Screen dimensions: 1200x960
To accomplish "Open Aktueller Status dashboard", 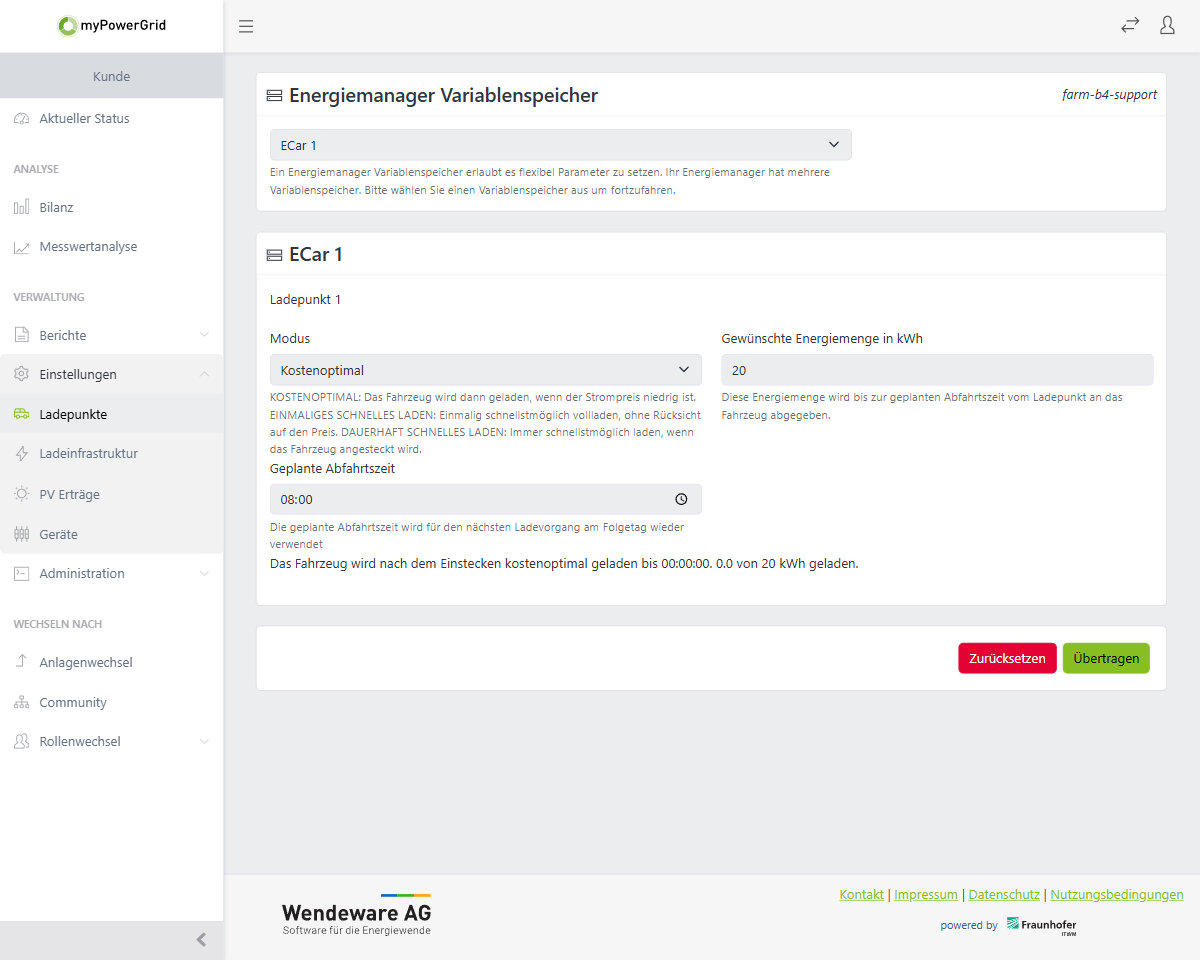I will 84,119.
